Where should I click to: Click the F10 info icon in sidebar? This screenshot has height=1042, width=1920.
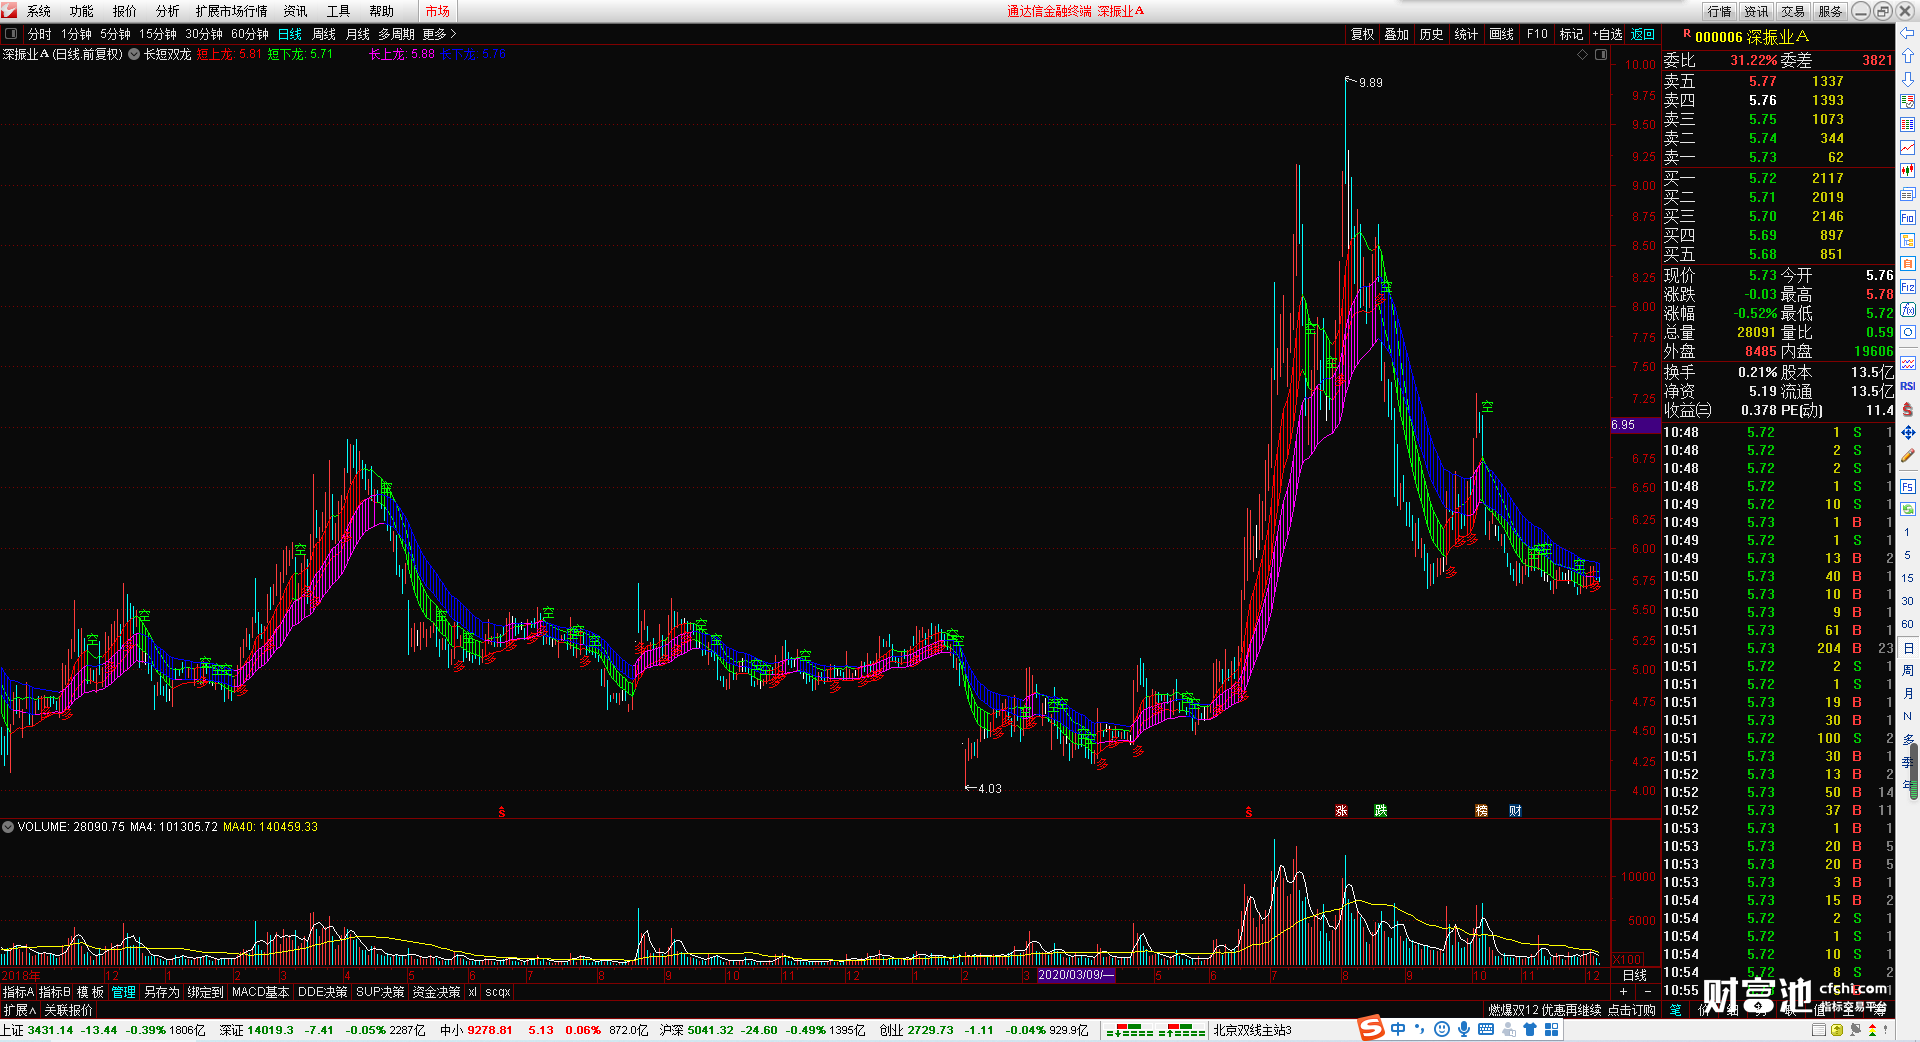pos(1908,217)
